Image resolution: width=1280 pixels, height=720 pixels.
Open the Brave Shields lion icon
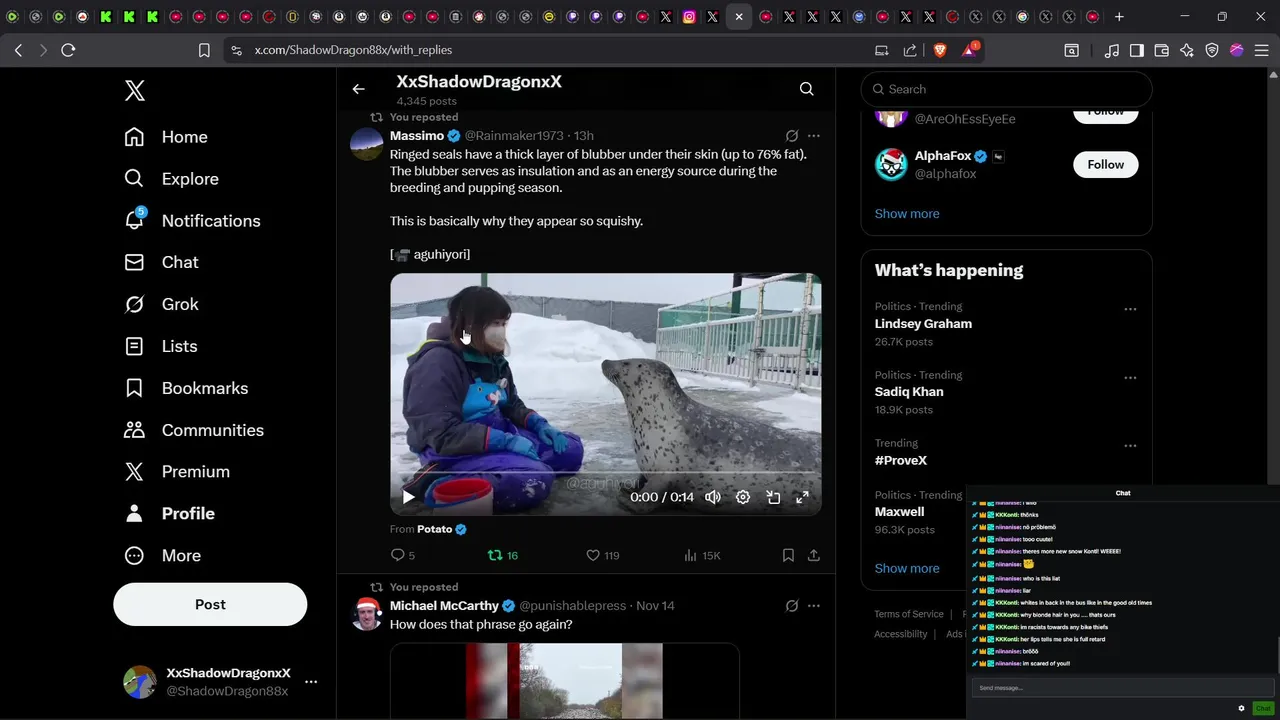click(940, 50)
